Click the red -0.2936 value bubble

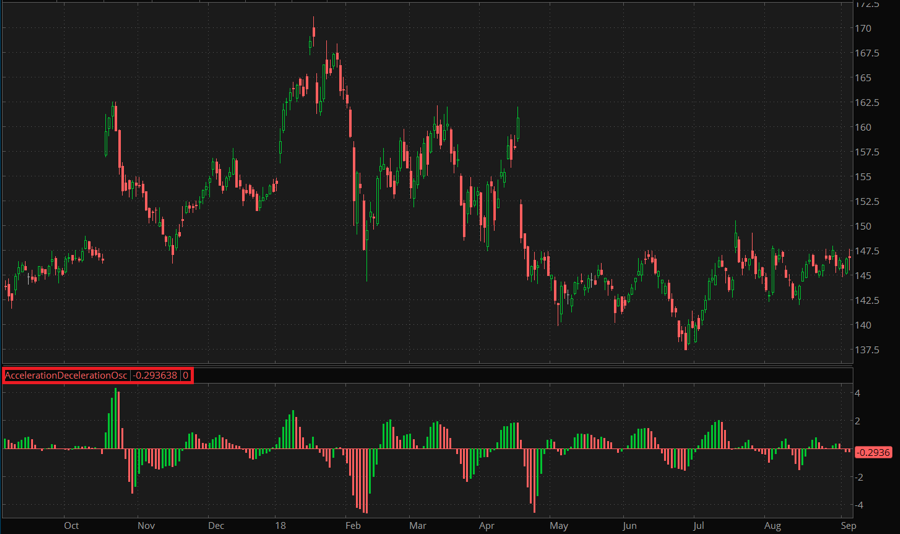874,452
